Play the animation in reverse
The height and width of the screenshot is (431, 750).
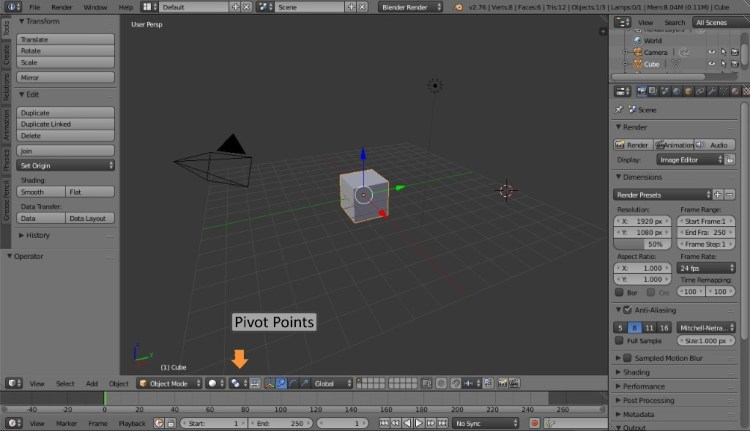click(x=407, y=423)
